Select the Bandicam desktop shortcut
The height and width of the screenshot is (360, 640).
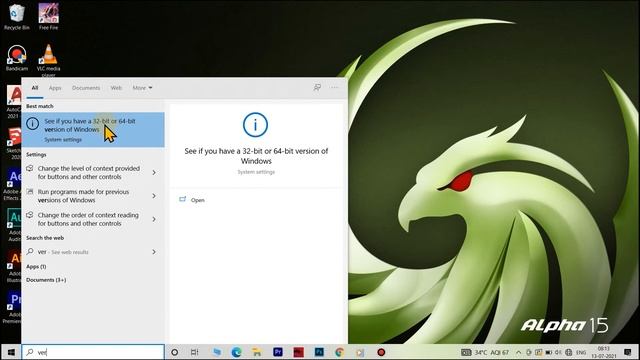click(x=16, y=58)
